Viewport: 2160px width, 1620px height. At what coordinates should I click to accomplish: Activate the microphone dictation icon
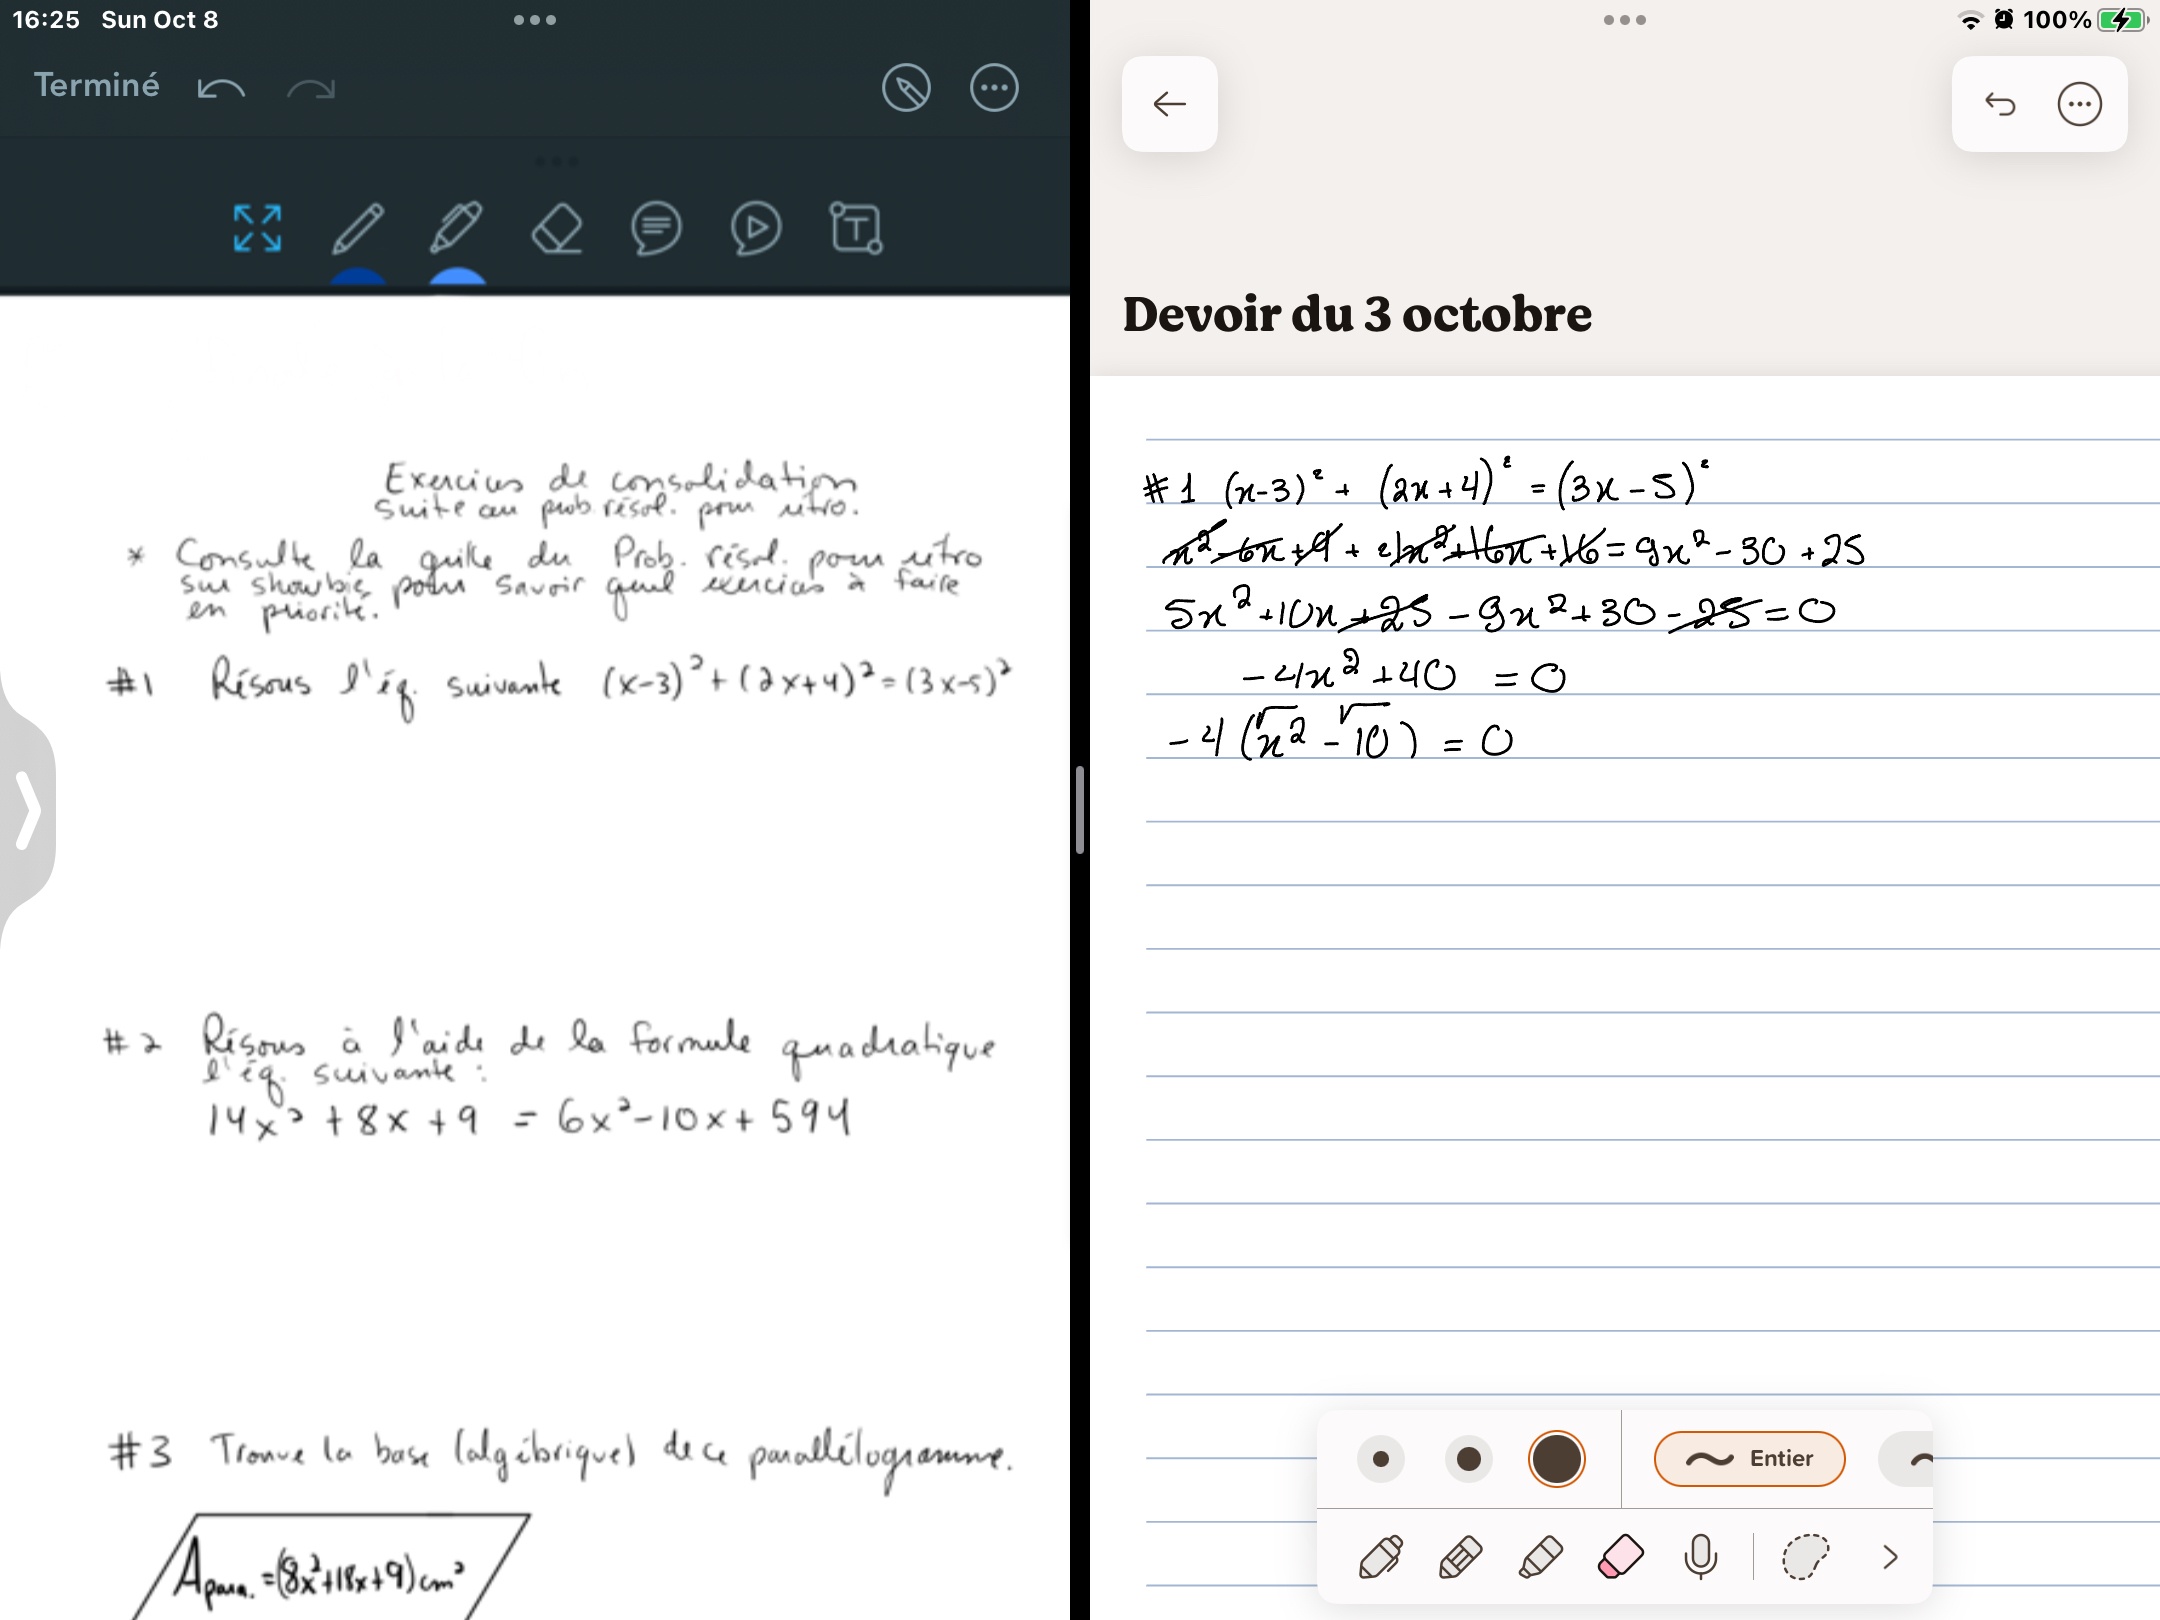(x=1700, y=1557)
